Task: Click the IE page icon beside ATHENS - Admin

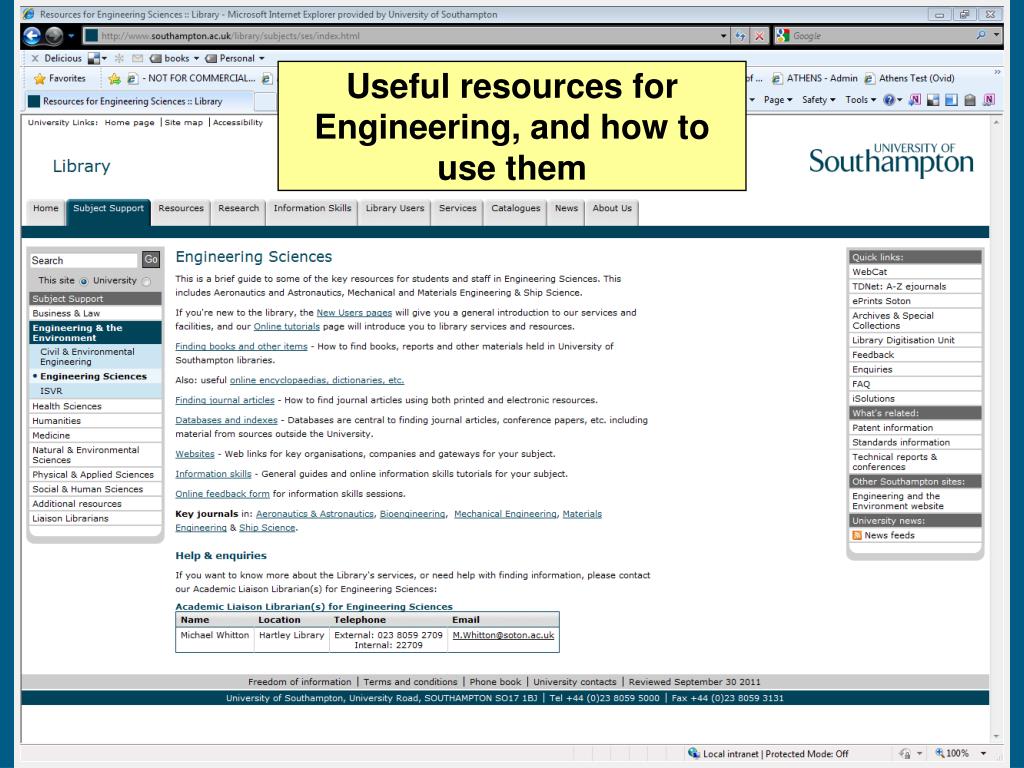Action: tap(776, 78)
